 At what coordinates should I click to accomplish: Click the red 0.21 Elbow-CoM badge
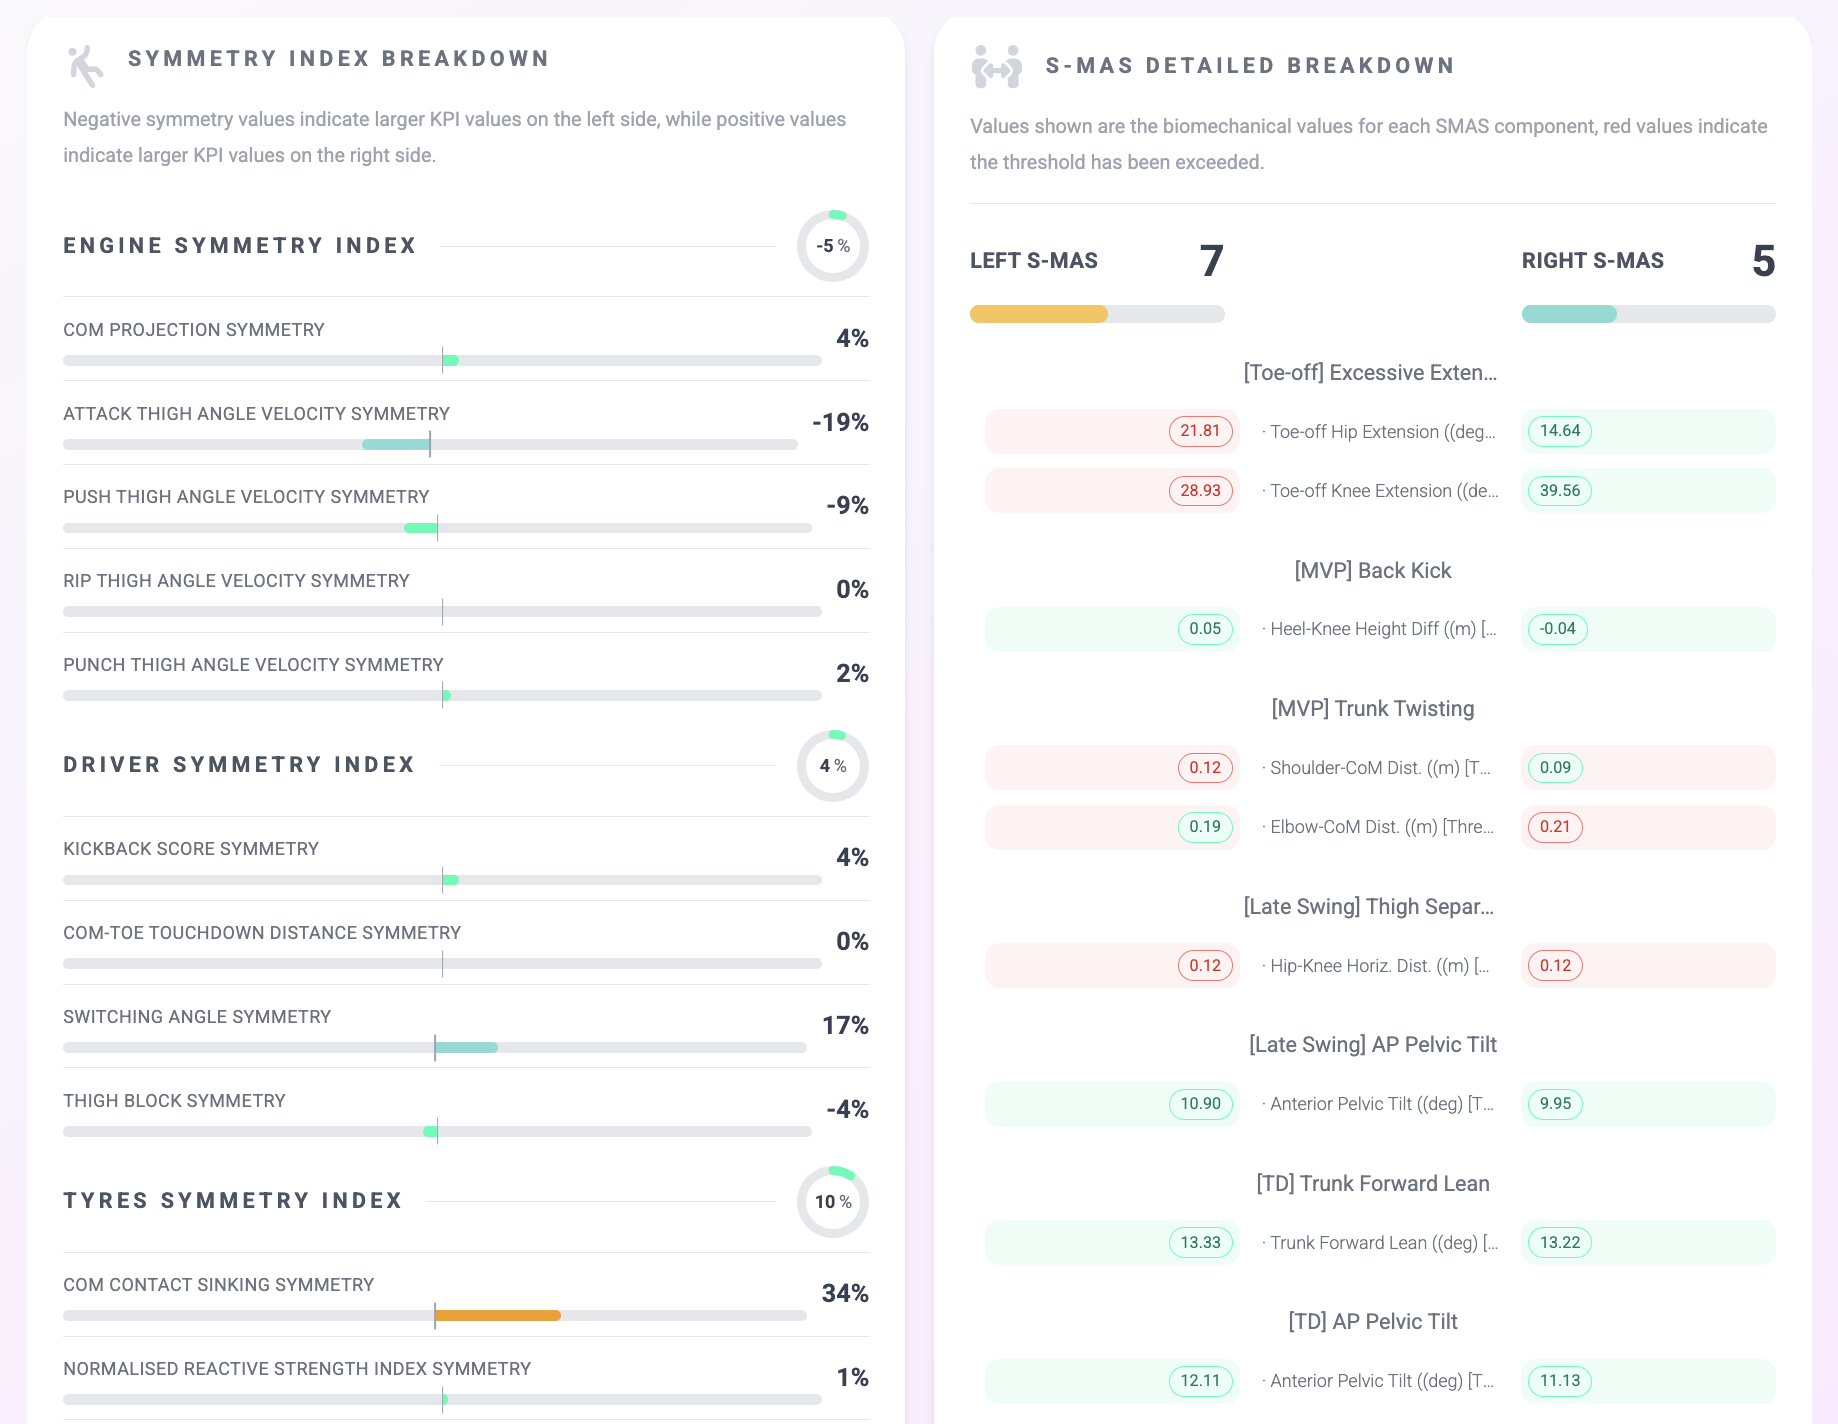(x=1555, y=827)
